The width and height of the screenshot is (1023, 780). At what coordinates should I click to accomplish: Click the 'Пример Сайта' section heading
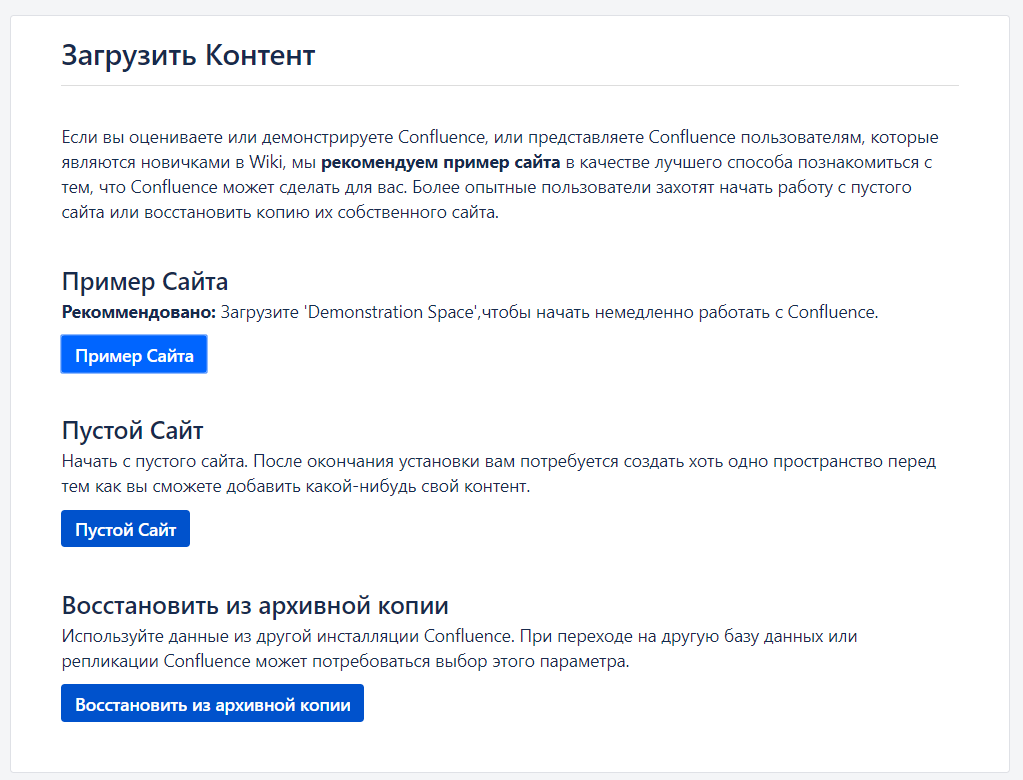145,281
